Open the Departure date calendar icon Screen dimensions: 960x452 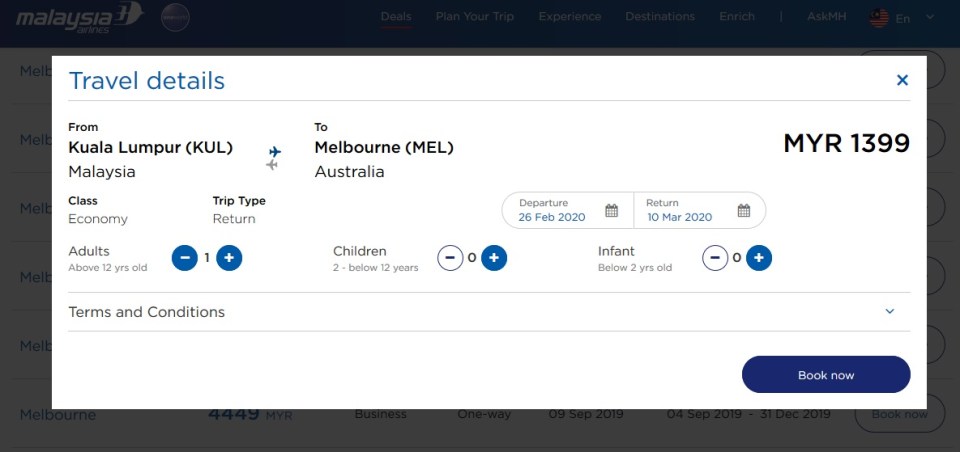612,211
